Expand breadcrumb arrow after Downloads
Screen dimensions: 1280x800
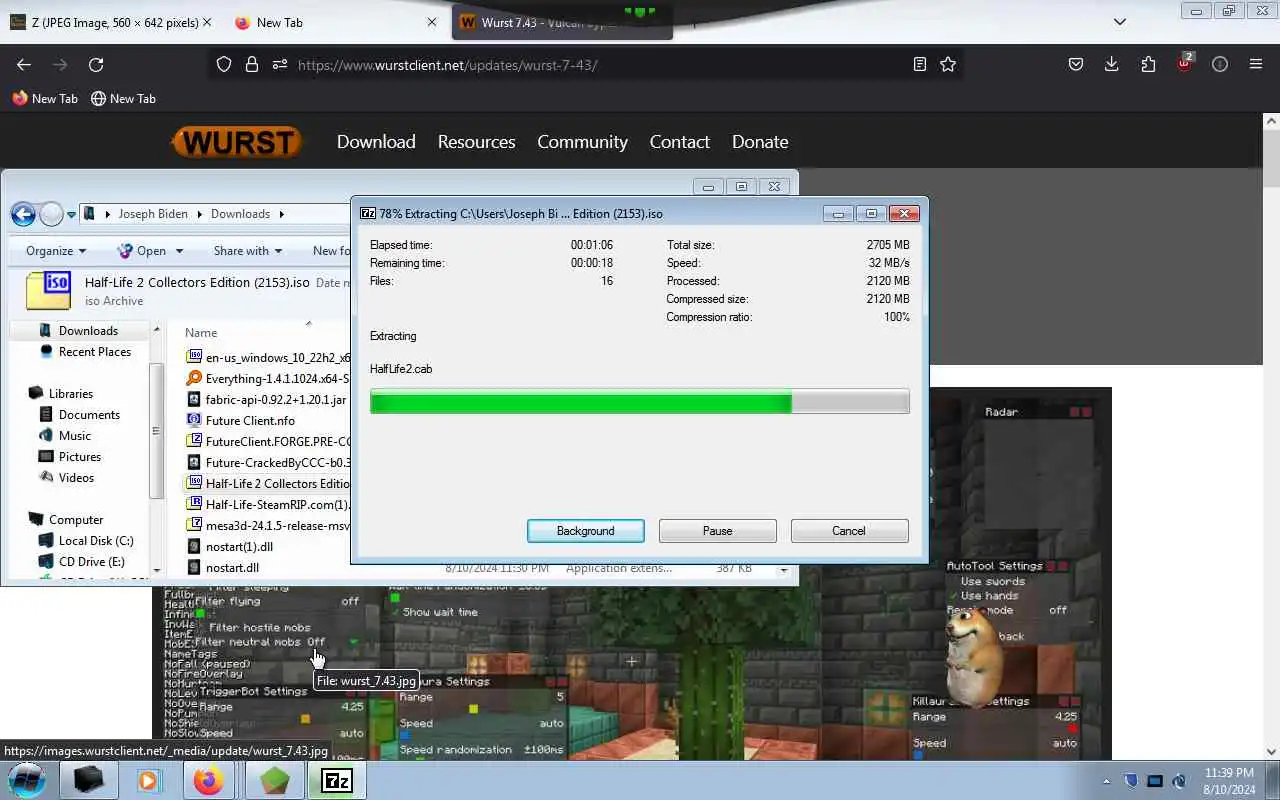pyautogui.click(x=281, y=214)
